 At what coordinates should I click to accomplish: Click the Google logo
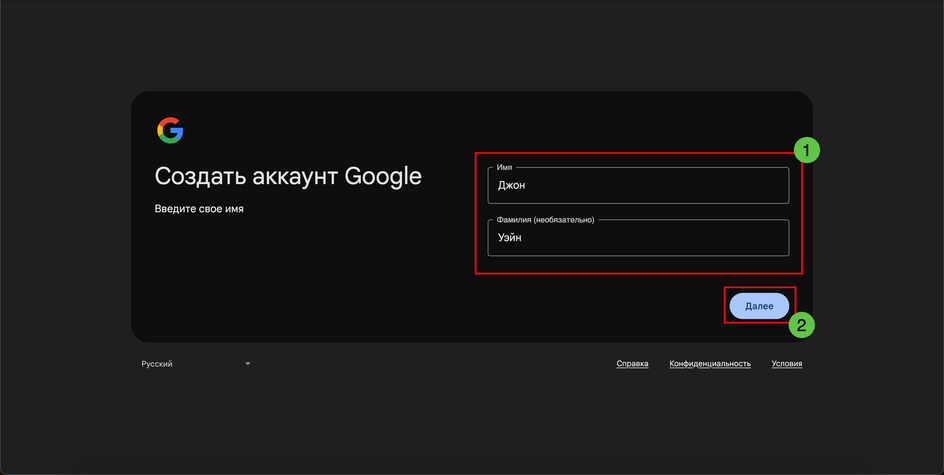[x=170, y=130]
